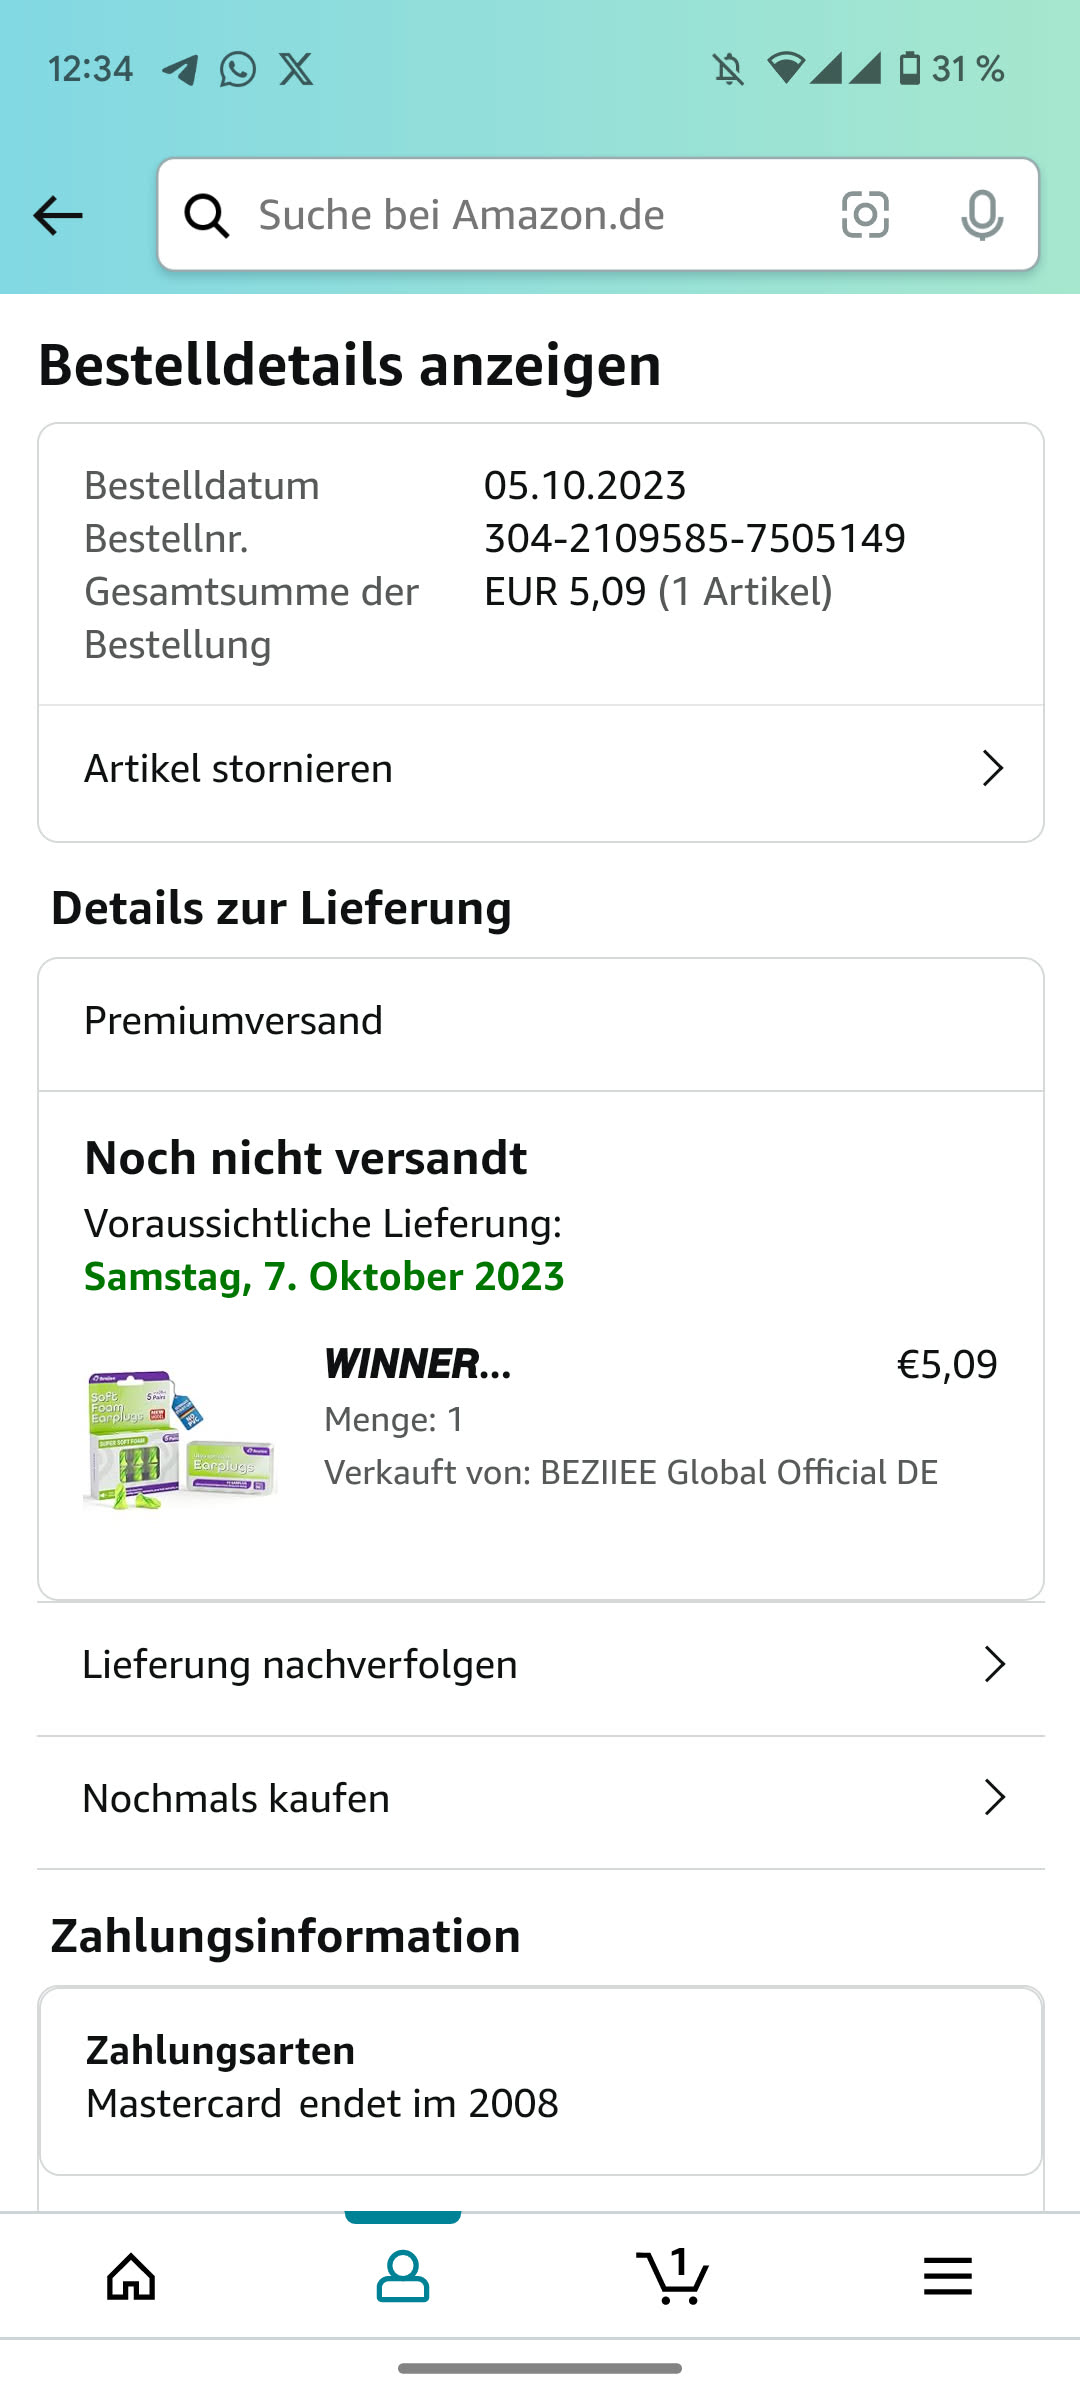The height and width of the screenshot is (2400, 1080).
Task: Go to Amazon home tab
Action: 132,2277
